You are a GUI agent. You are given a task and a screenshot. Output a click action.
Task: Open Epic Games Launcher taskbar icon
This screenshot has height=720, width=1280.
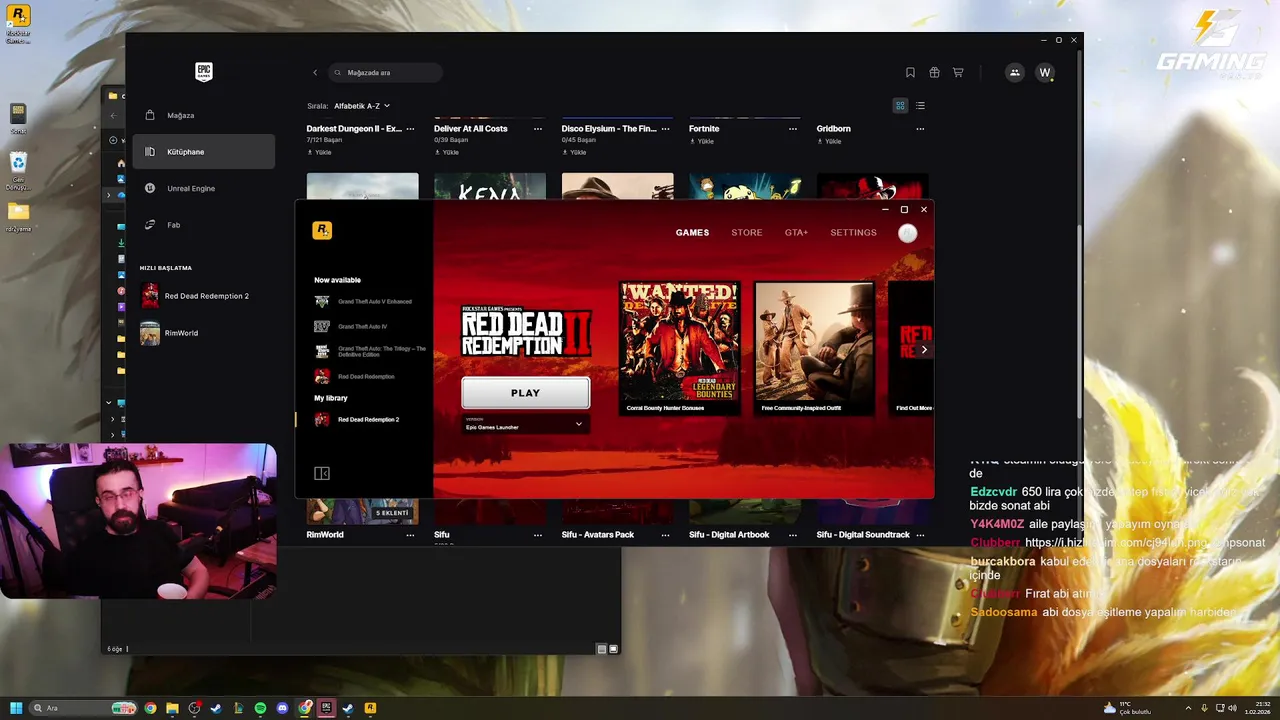click(326, 708)
